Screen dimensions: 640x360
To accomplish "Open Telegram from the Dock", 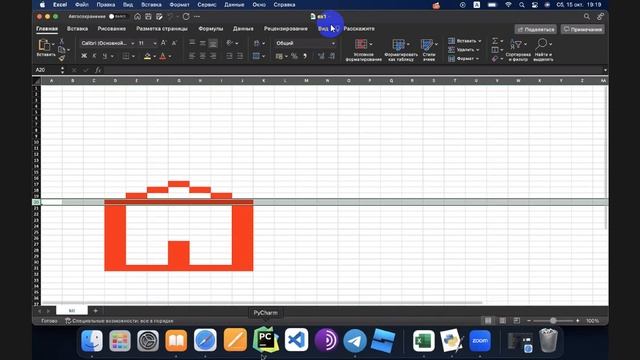I will 355,340.
